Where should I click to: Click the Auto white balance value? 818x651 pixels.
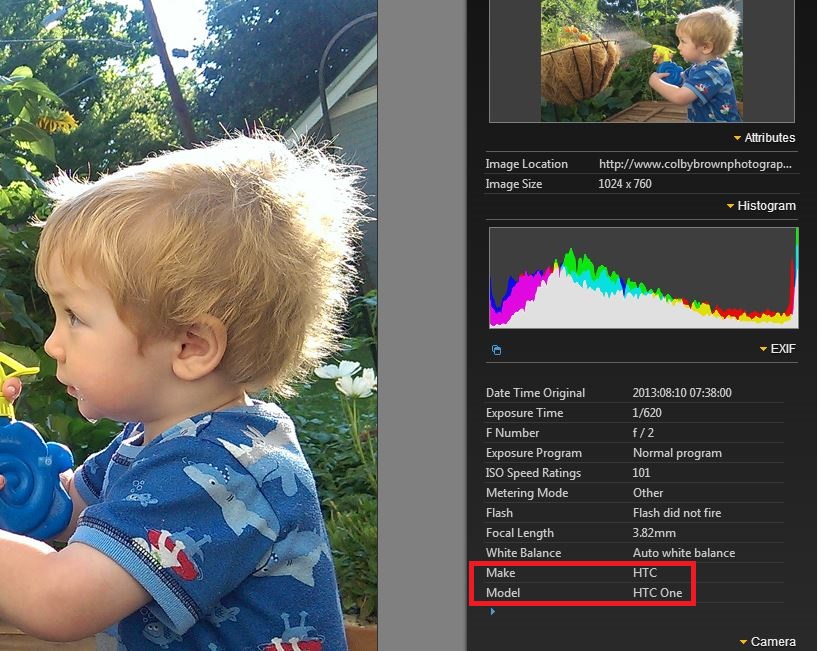coord(683,552)
